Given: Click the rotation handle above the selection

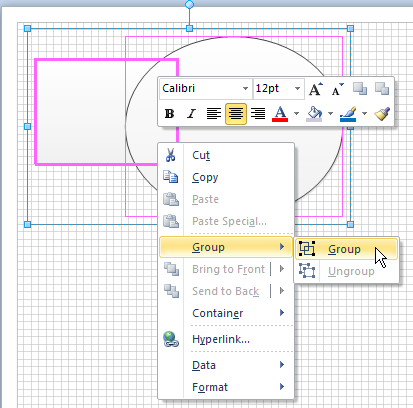Looking at the screenshot, I should tap(189, 4).
